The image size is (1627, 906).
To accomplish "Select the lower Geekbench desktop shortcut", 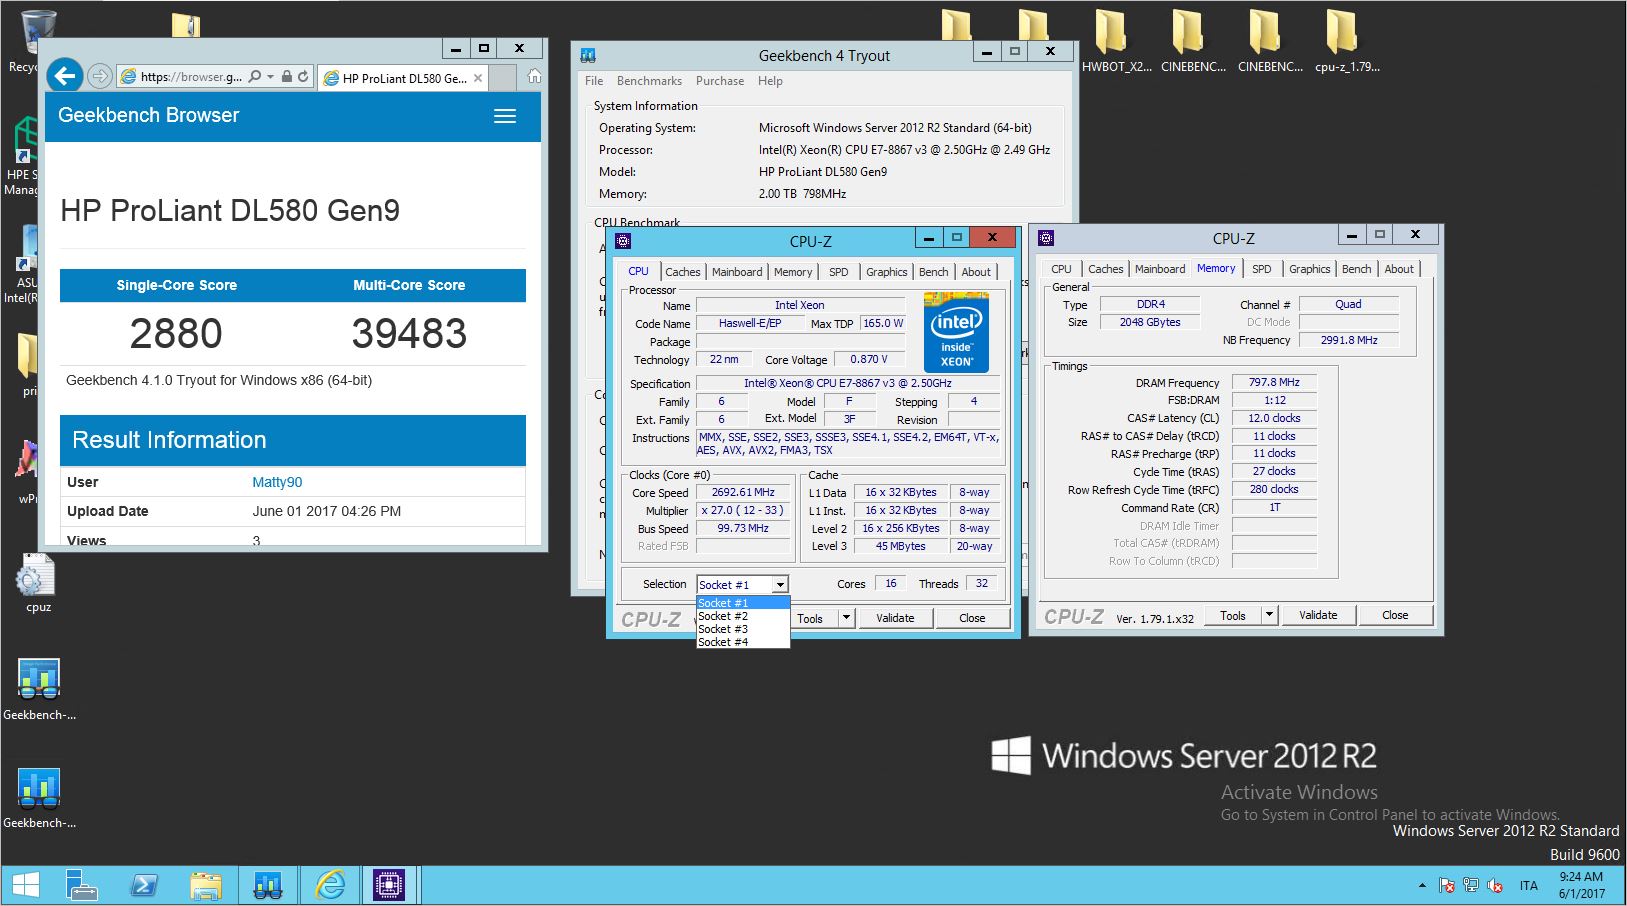I will coord(39,797).
